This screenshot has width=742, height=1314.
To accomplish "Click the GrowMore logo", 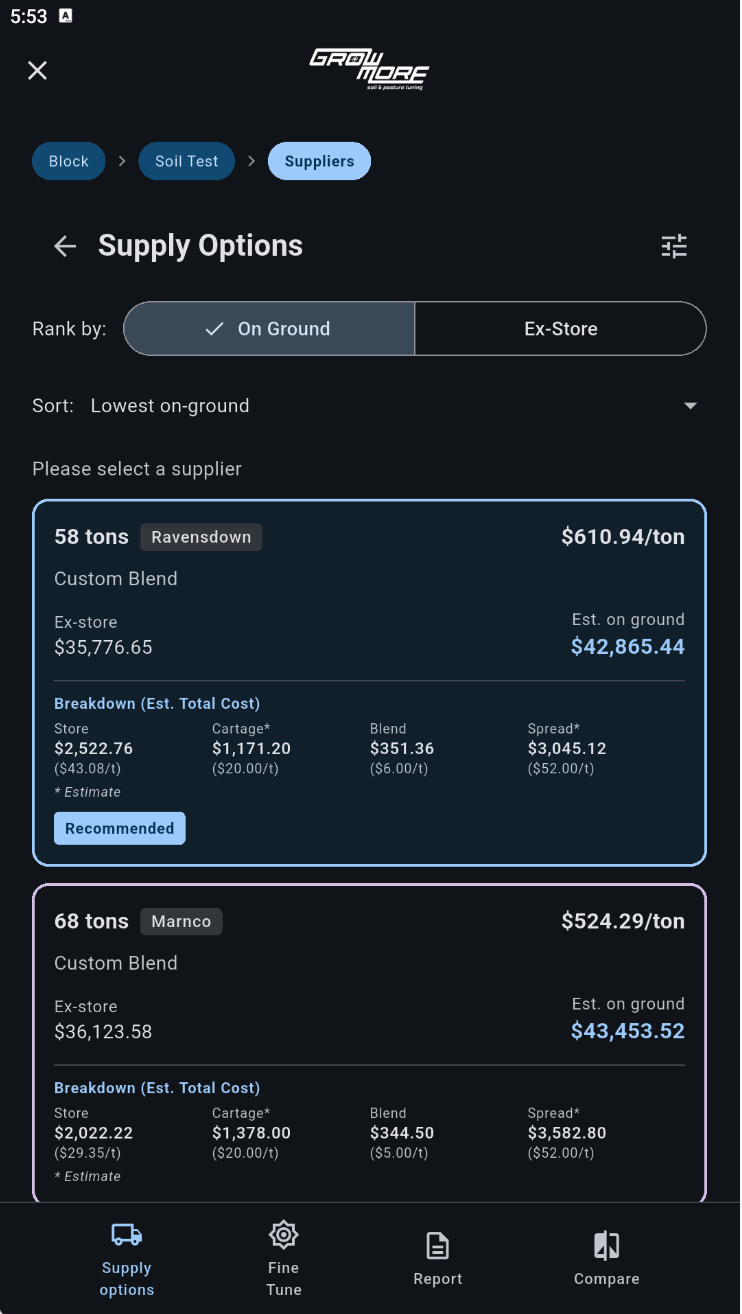I will [x=370, y=70].
